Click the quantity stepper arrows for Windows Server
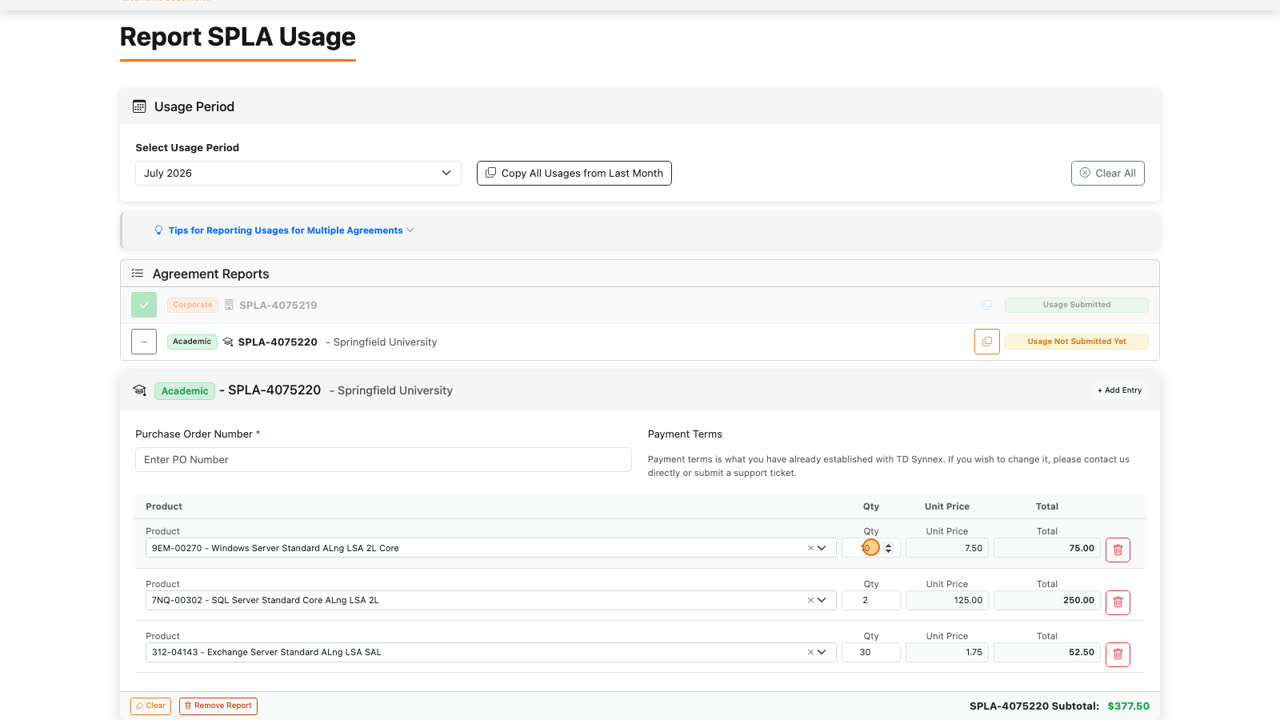 tap(888, 548)
